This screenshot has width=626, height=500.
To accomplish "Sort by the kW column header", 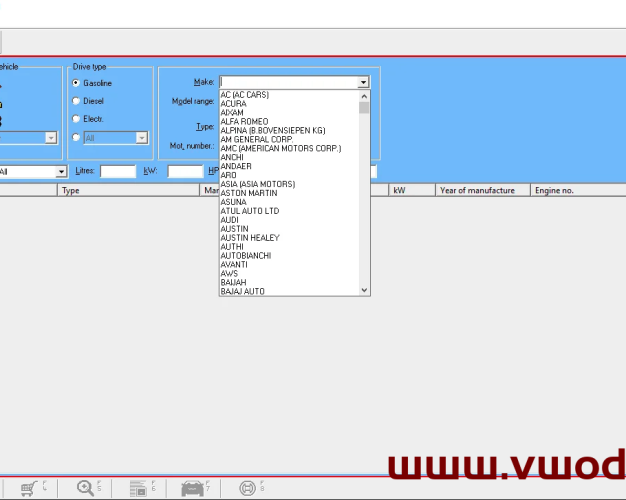I will pos(412,190).
